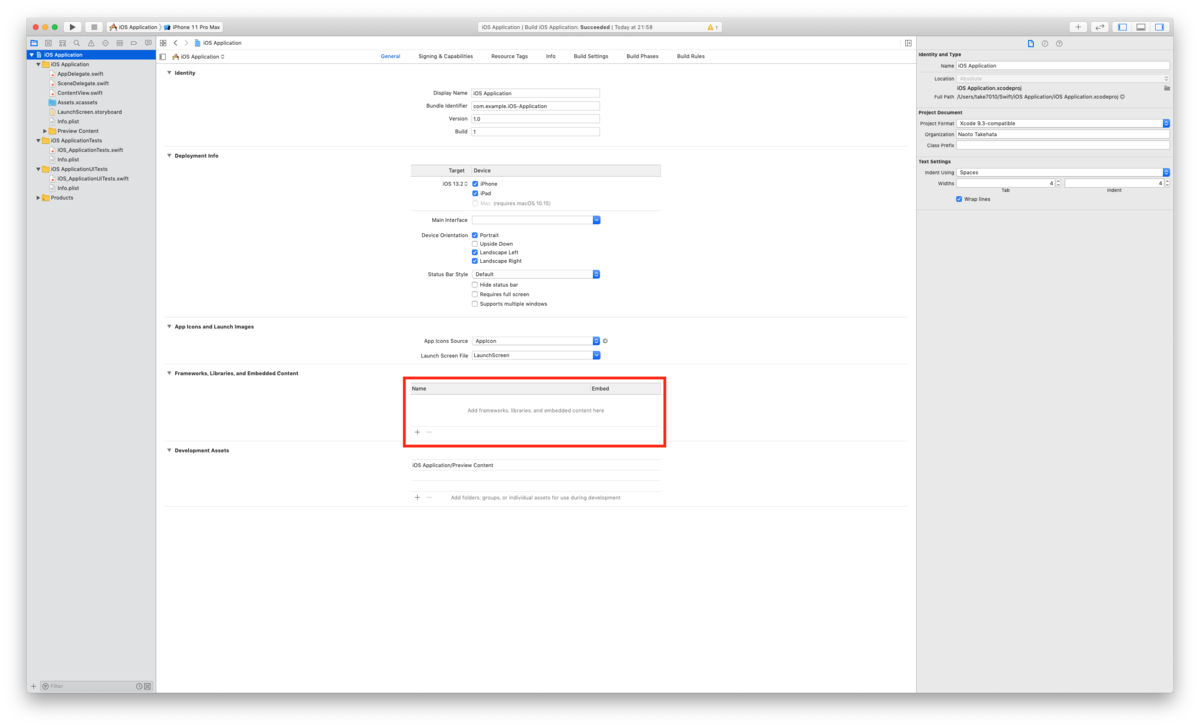The width and height of the screenshot is (1200, 728).
Task: Stop the running build with Stop button
Action: click(x=94, y=27)
